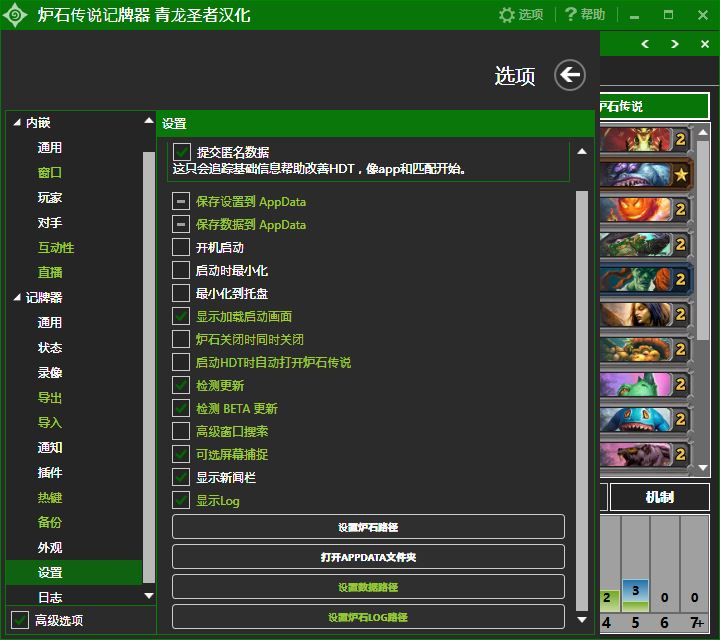Uncheck 可选屏幕捕捉 checkbox

180,454
